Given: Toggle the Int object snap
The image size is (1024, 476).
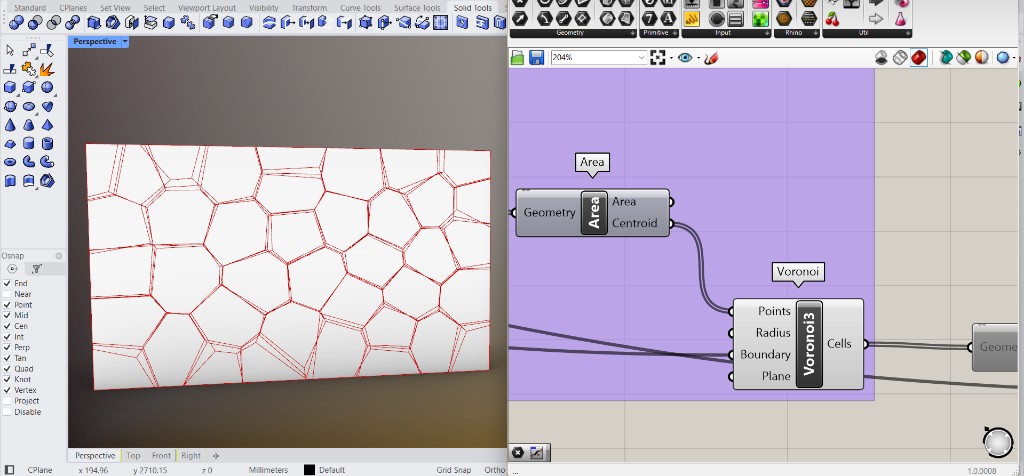Looking at the screenshot, I should (7, 337).
